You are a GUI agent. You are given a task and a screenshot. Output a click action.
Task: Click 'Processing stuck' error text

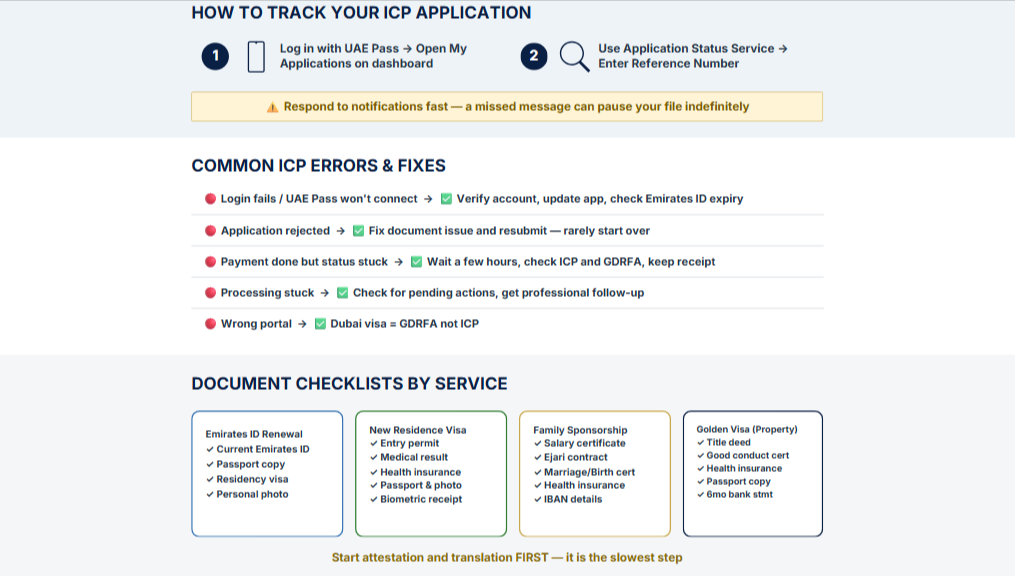[x=267, y=293]
